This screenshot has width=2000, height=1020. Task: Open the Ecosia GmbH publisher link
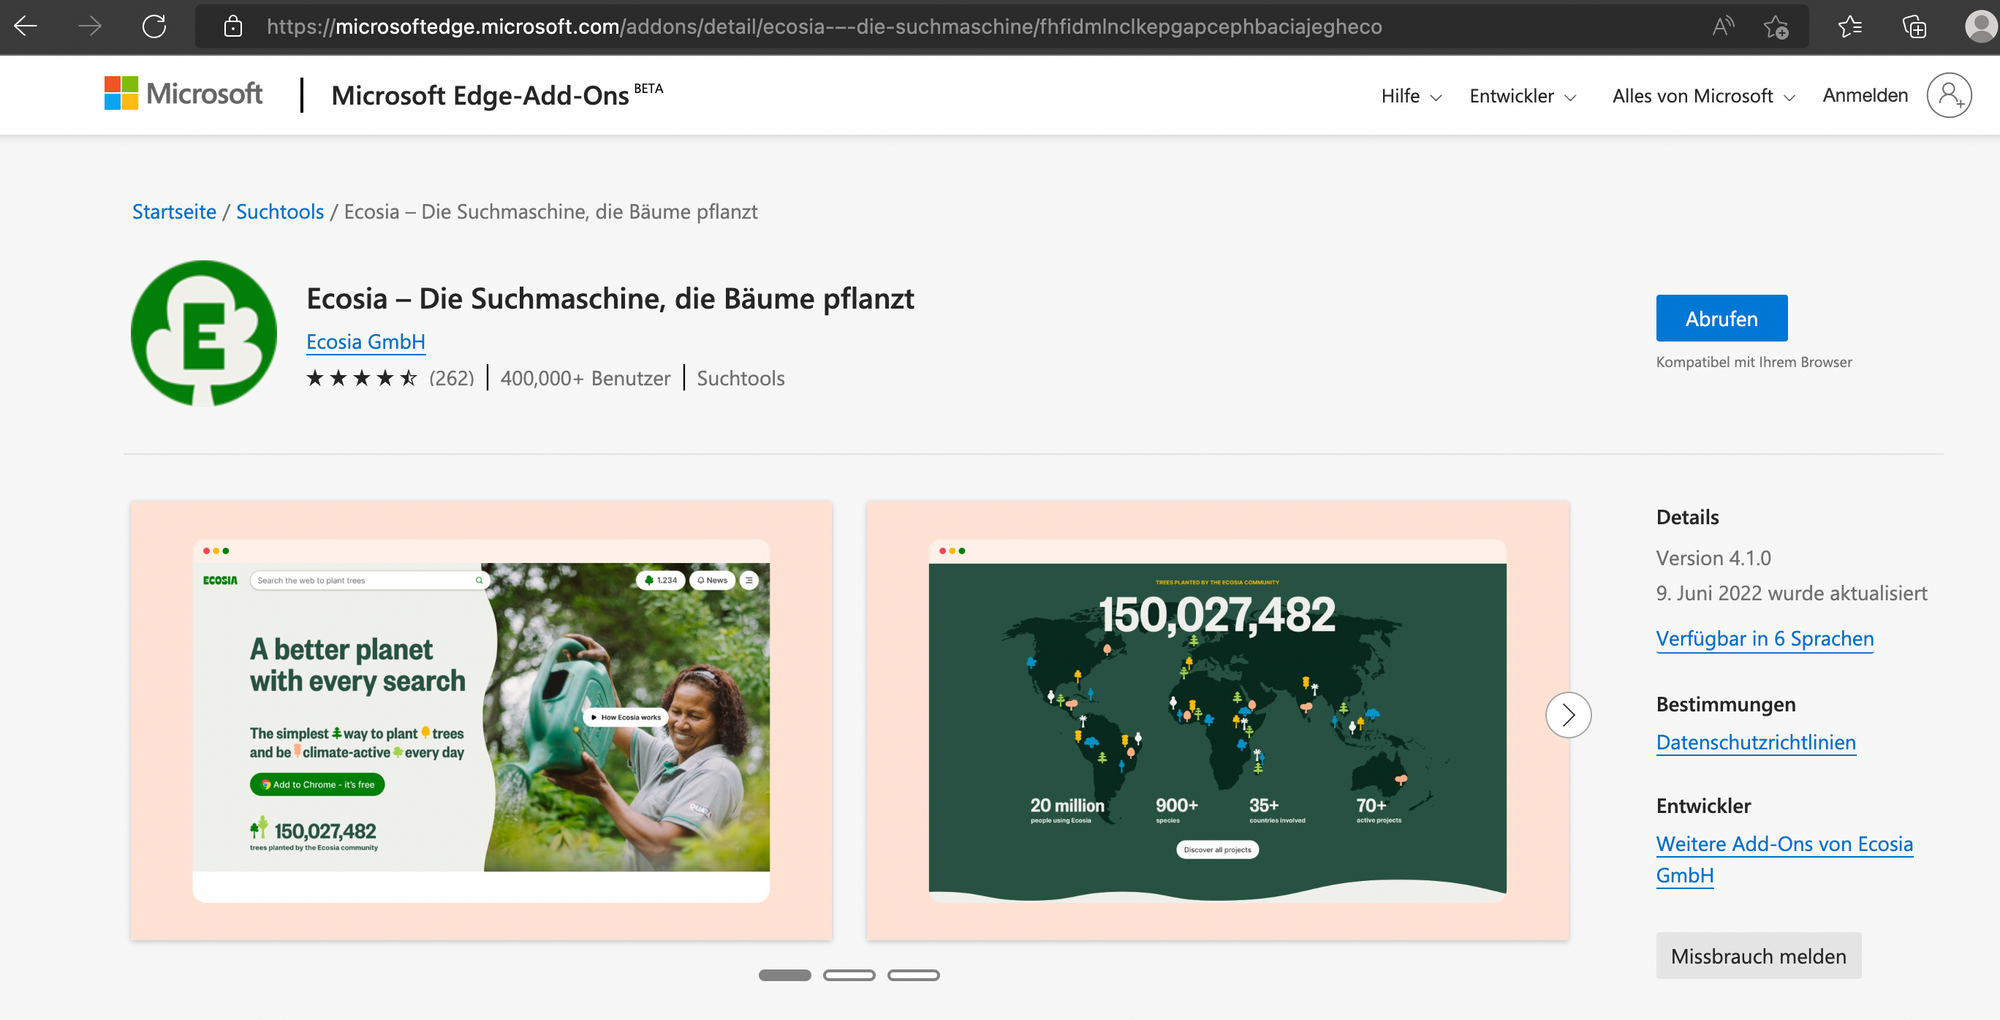pos(366,342)
